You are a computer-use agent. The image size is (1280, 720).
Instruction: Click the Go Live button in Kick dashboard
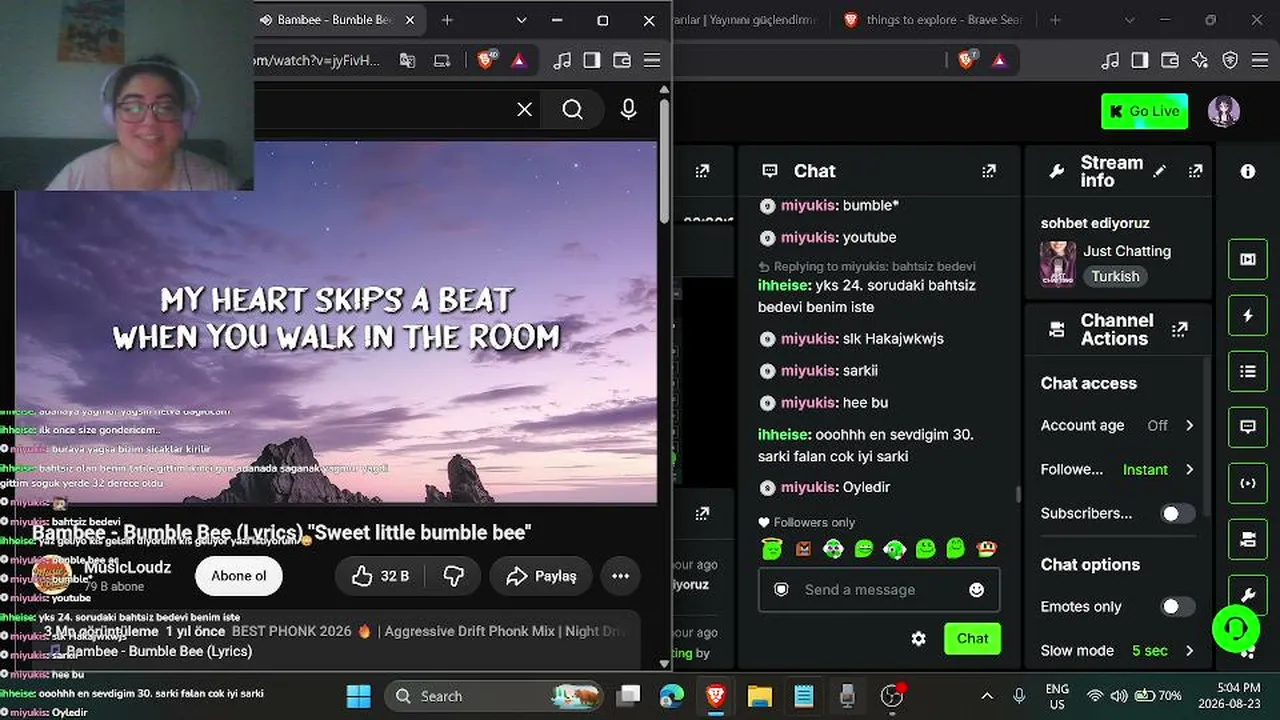coord(1144,111)
